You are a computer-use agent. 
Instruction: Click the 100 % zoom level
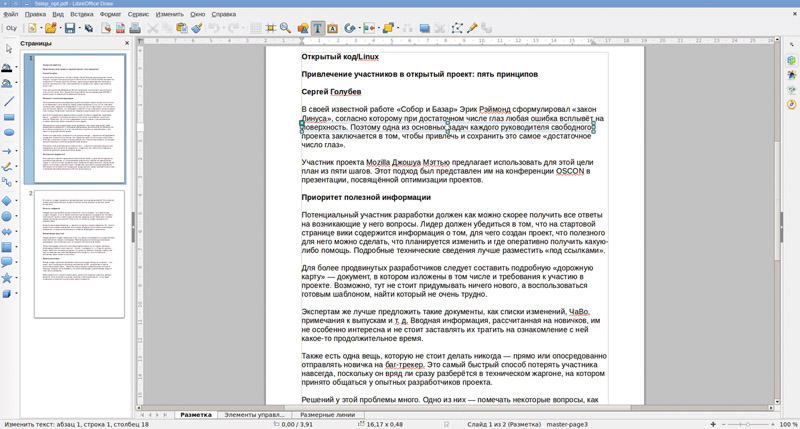click(x=788, y=424)
